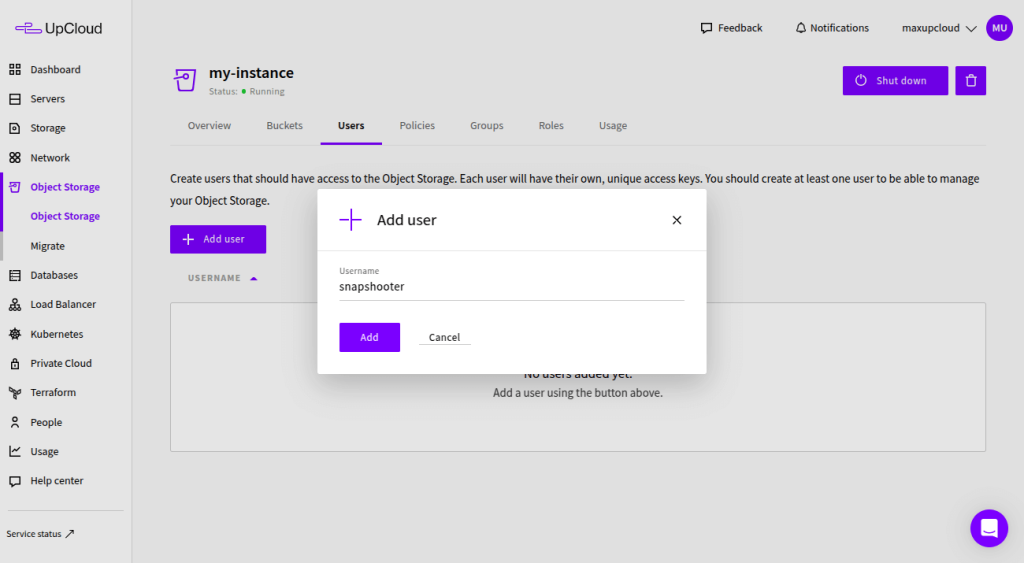Image resolution: width=1024 pixels, height=563 pixels.
Task: Click the Username input field
Action: click(x=511, y=287)
